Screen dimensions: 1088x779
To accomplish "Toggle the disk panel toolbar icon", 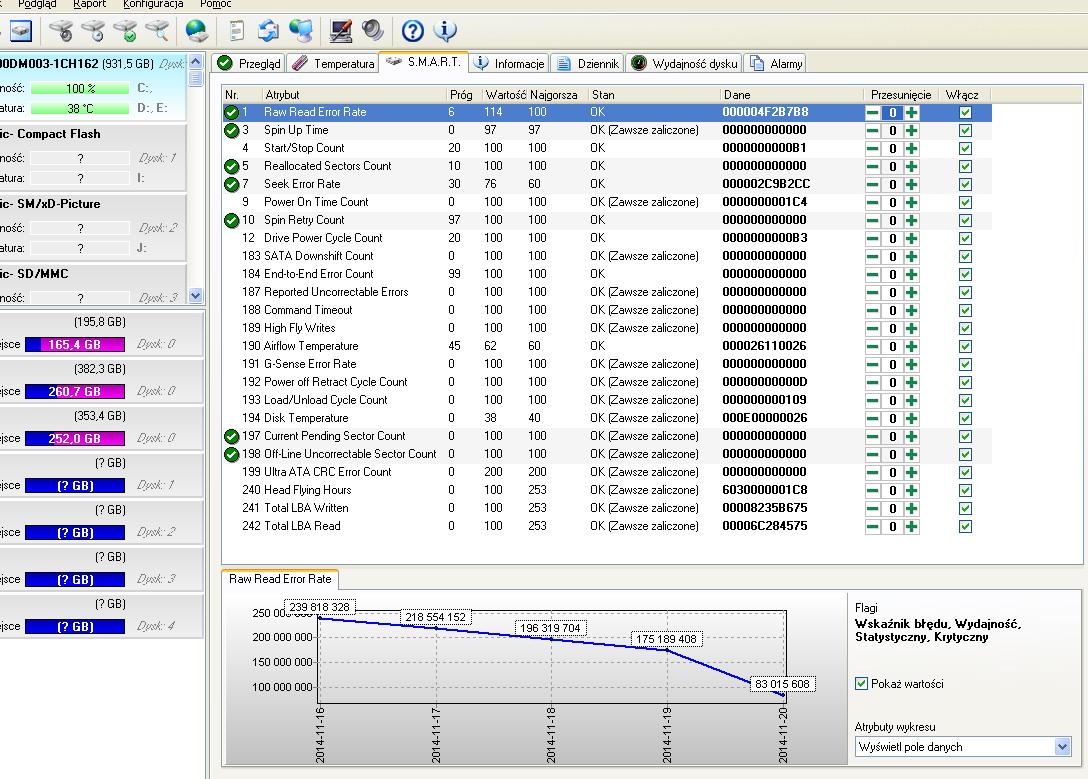I will (x=21, y=31).
